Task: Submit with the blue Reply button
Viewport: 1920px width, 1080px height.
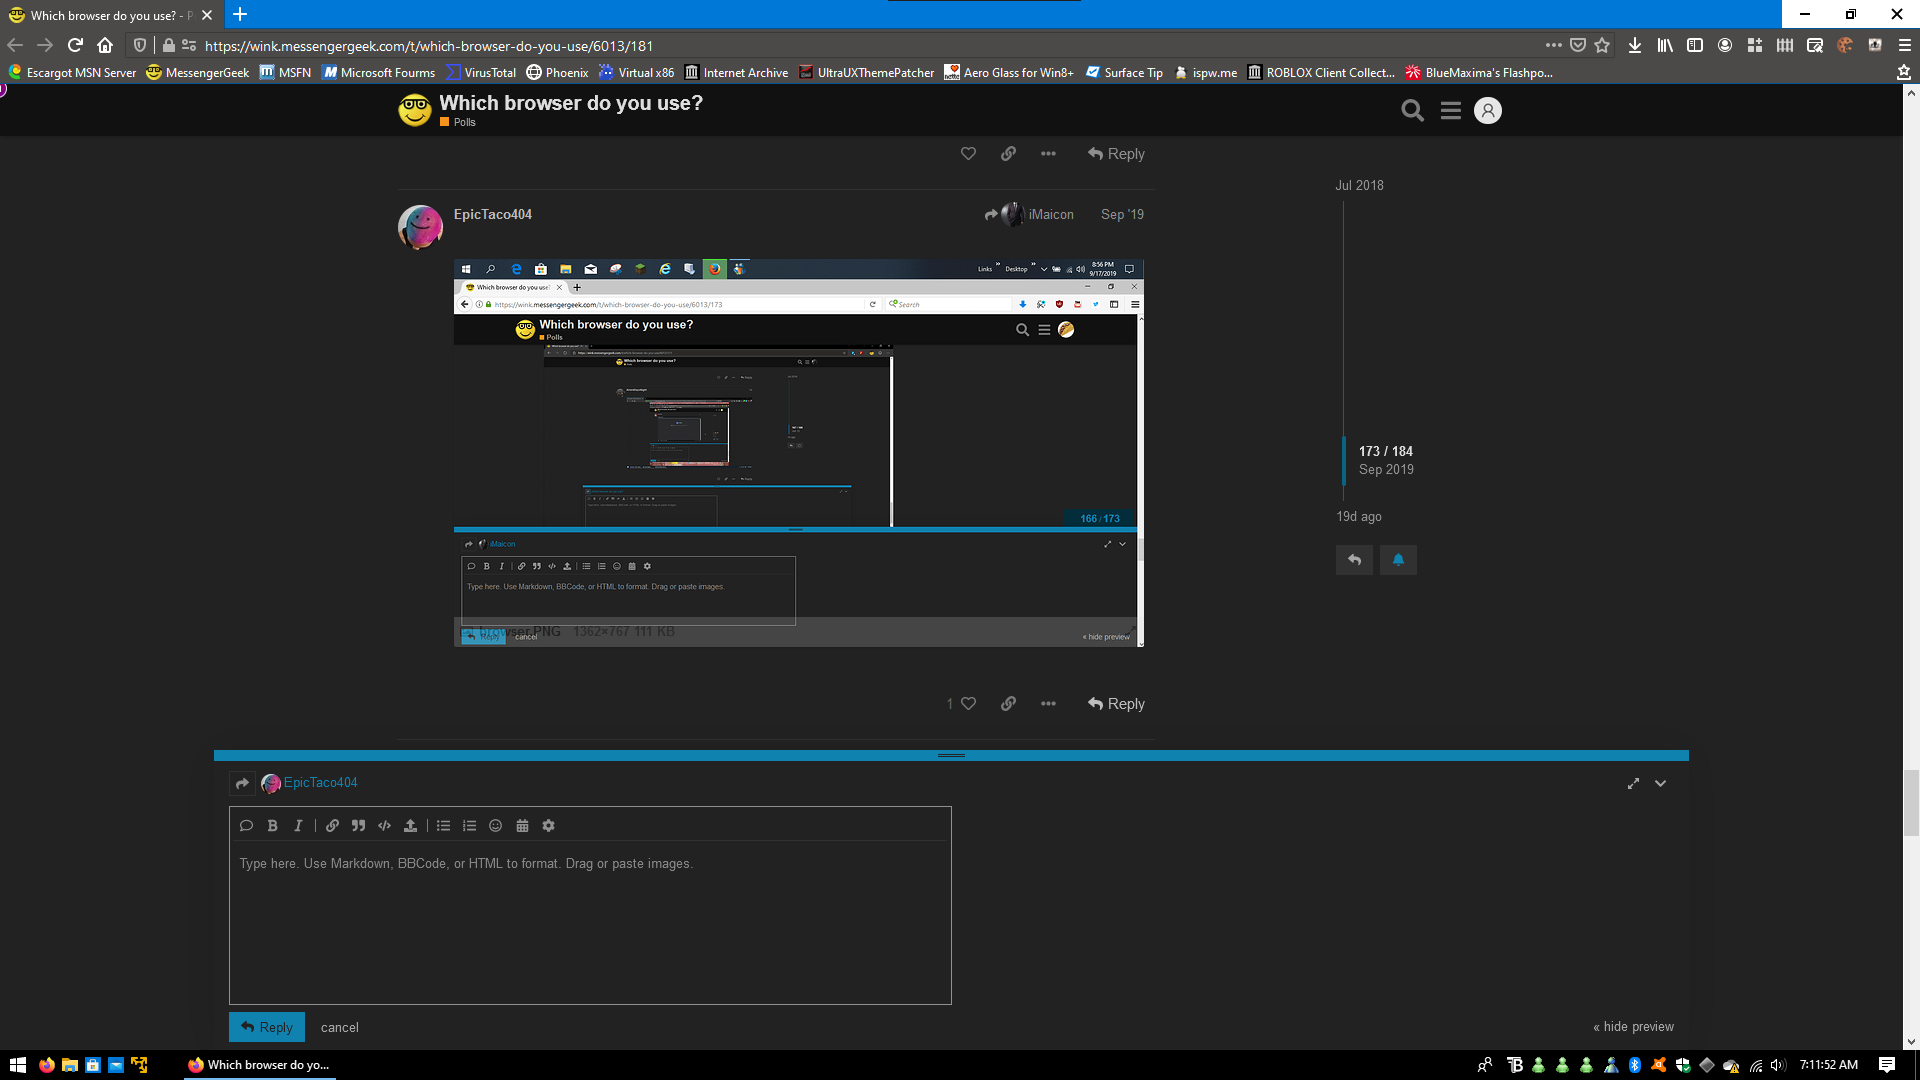Action: click(x=267, y=1027)
